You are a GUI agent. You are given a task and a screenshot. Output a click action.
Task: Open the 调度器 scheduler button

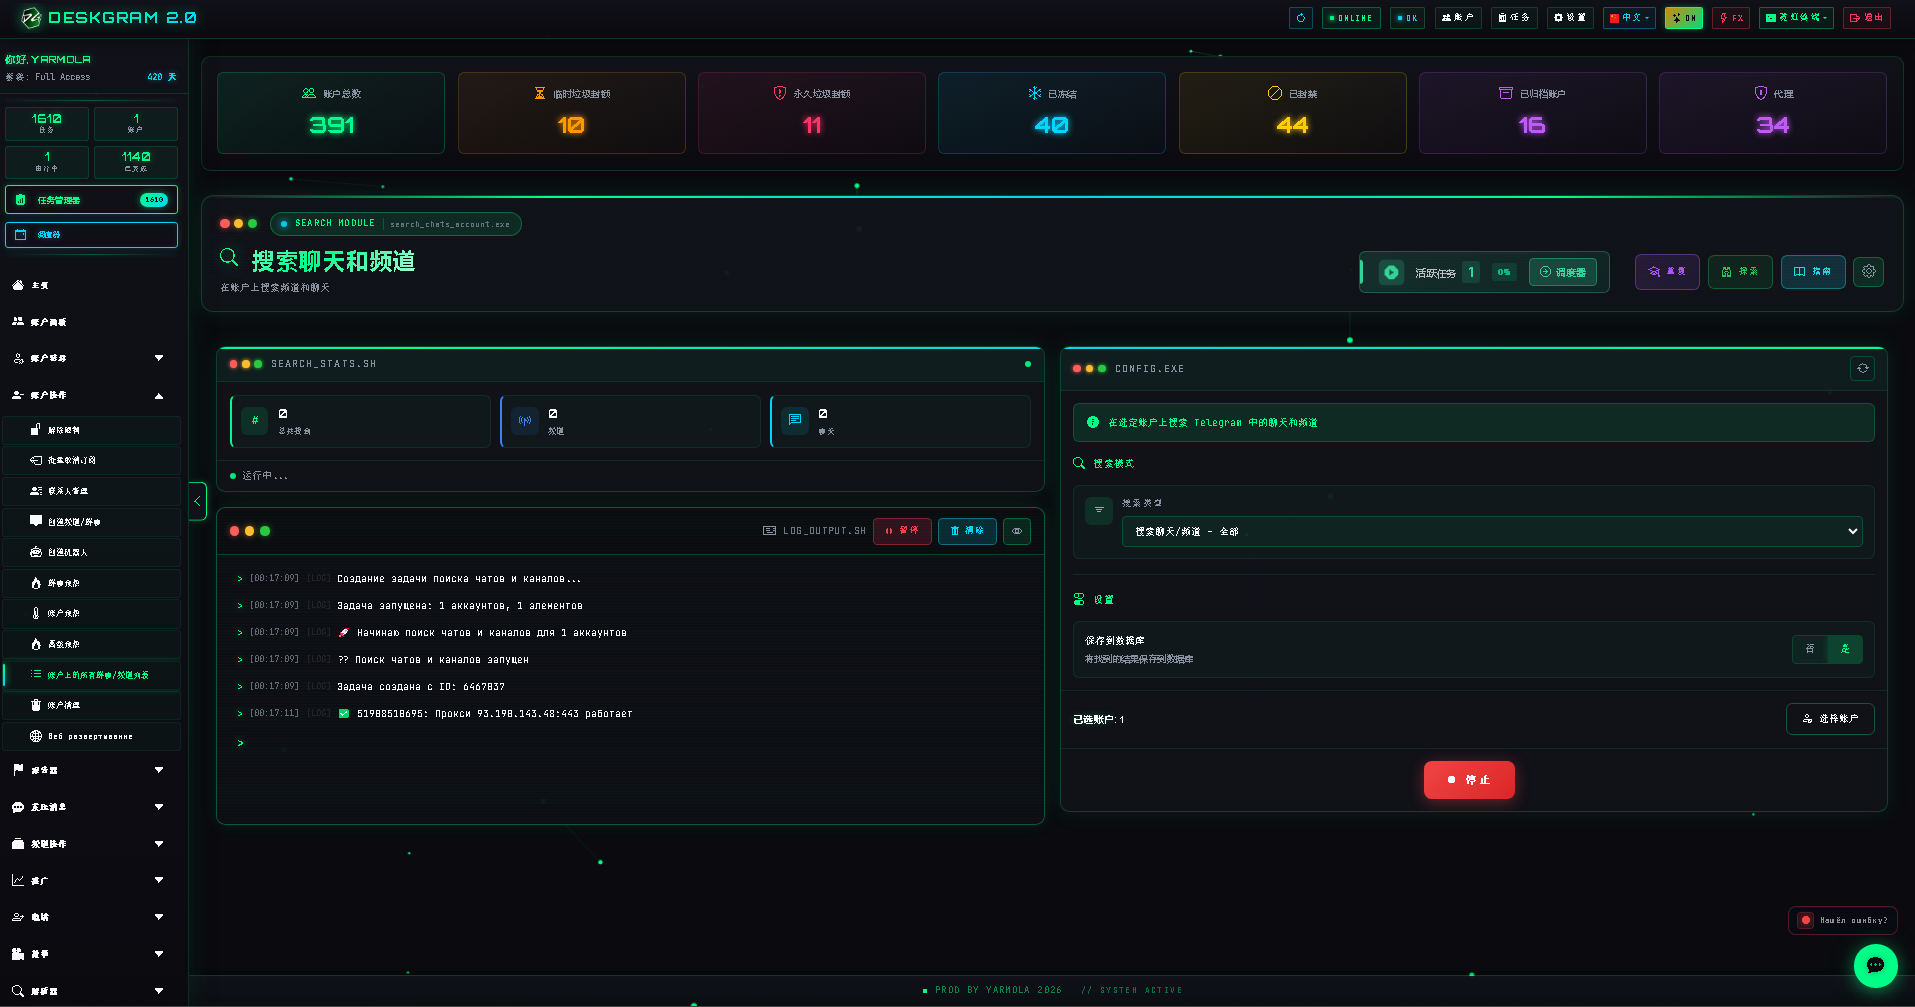(1562, 272)
